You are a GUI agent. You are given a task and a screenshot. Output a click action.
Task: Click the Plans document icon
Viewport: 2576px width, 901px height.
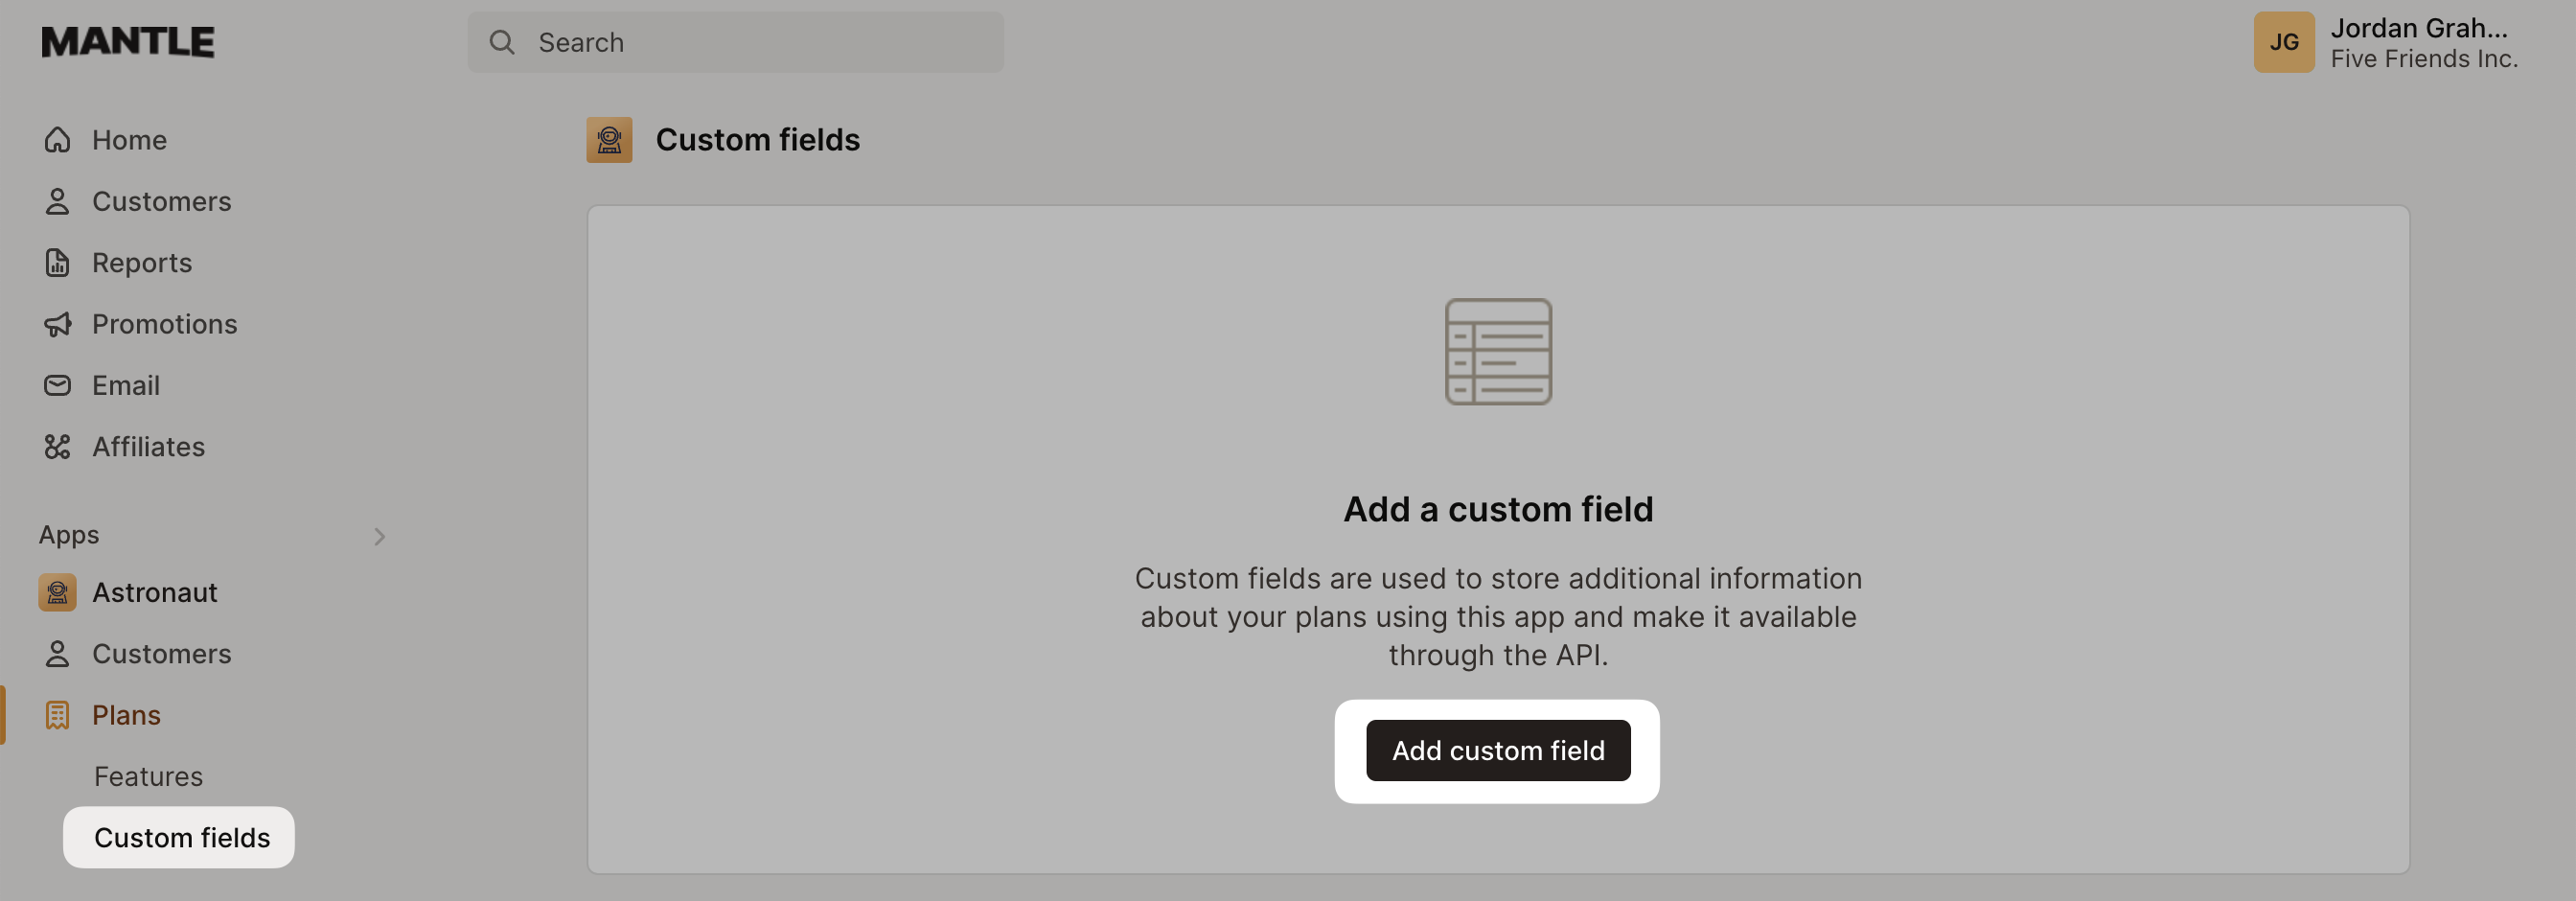pyautogui.click(x=57, y=715)
